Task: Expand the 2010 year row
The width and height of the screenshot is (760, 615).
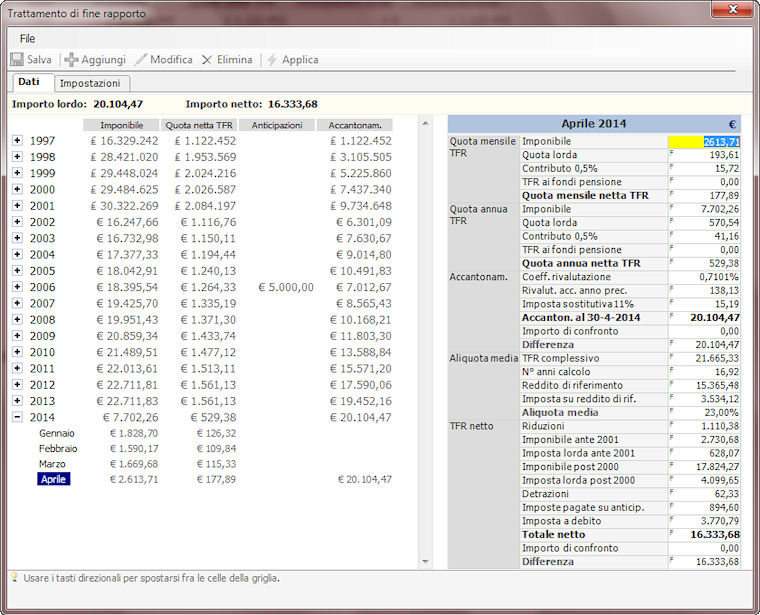Action: [x=17, y=352]
